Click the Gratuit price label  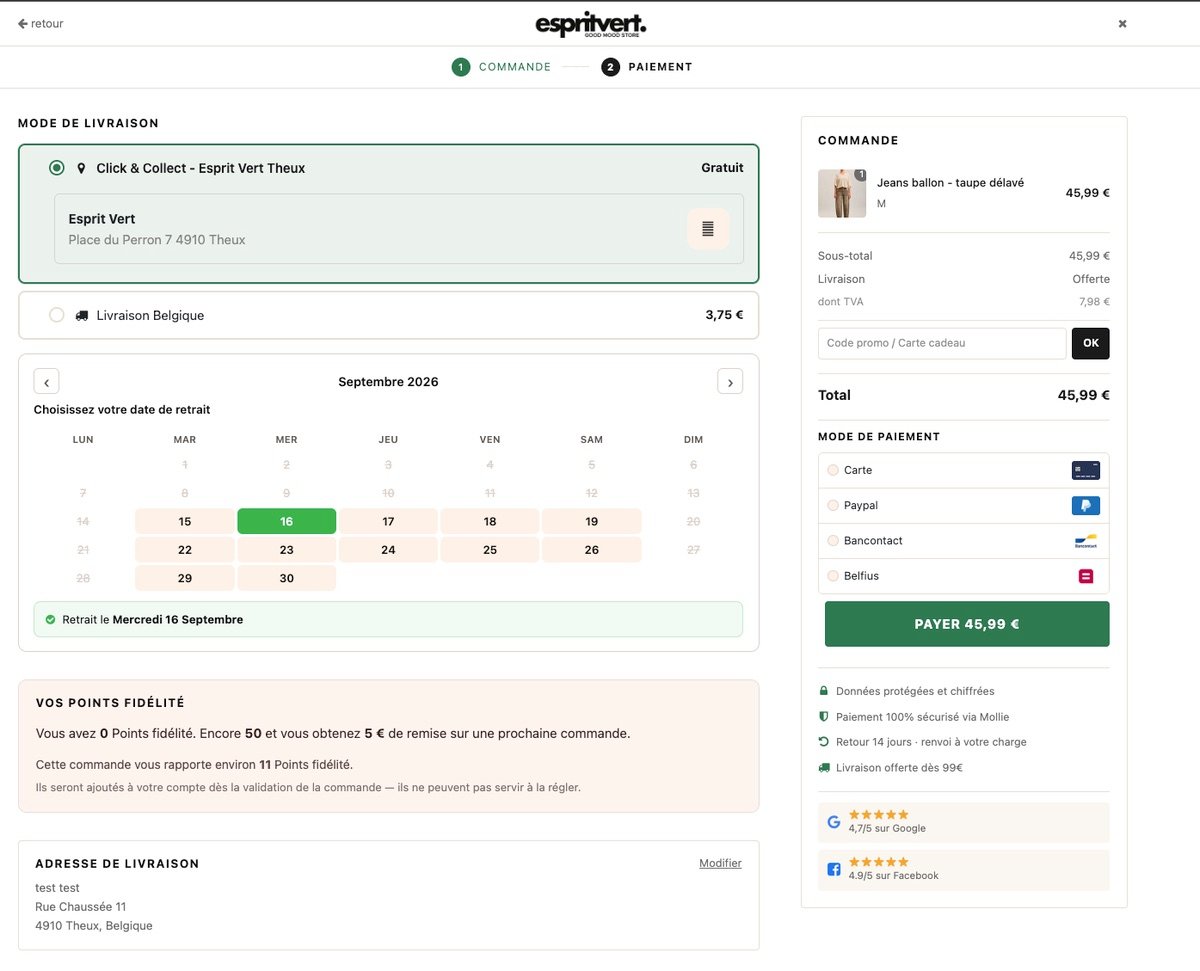coord(722,168)
